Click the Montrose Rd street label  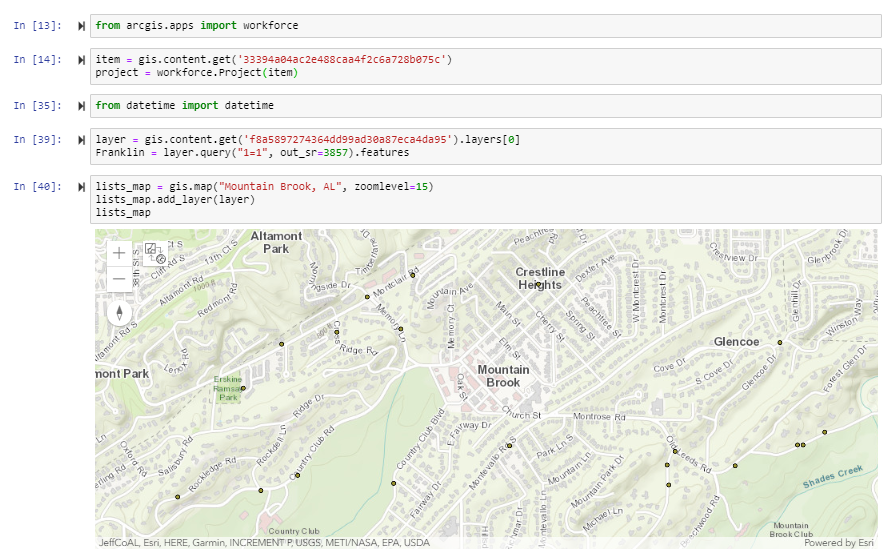599,417
